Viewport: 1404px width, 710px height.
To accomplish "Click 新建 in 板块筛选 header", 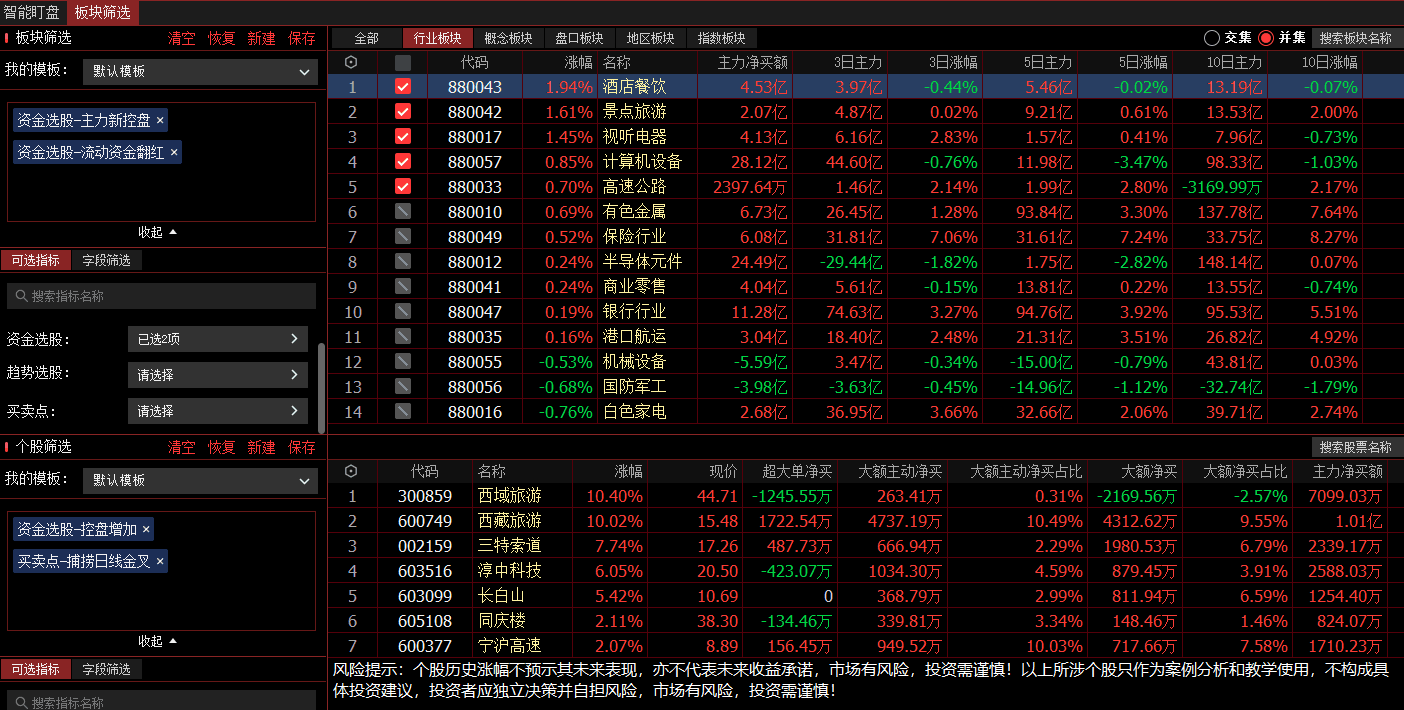I will point(261,38).
